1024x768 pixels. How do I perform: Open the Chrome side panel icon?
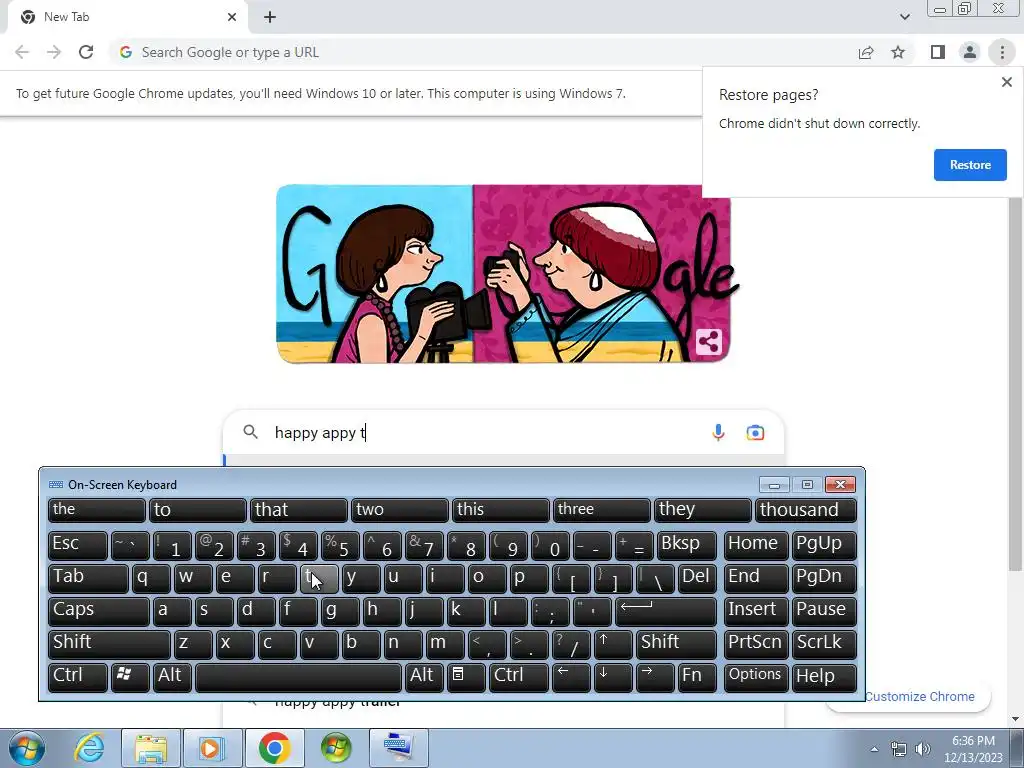tap(938, 52)
